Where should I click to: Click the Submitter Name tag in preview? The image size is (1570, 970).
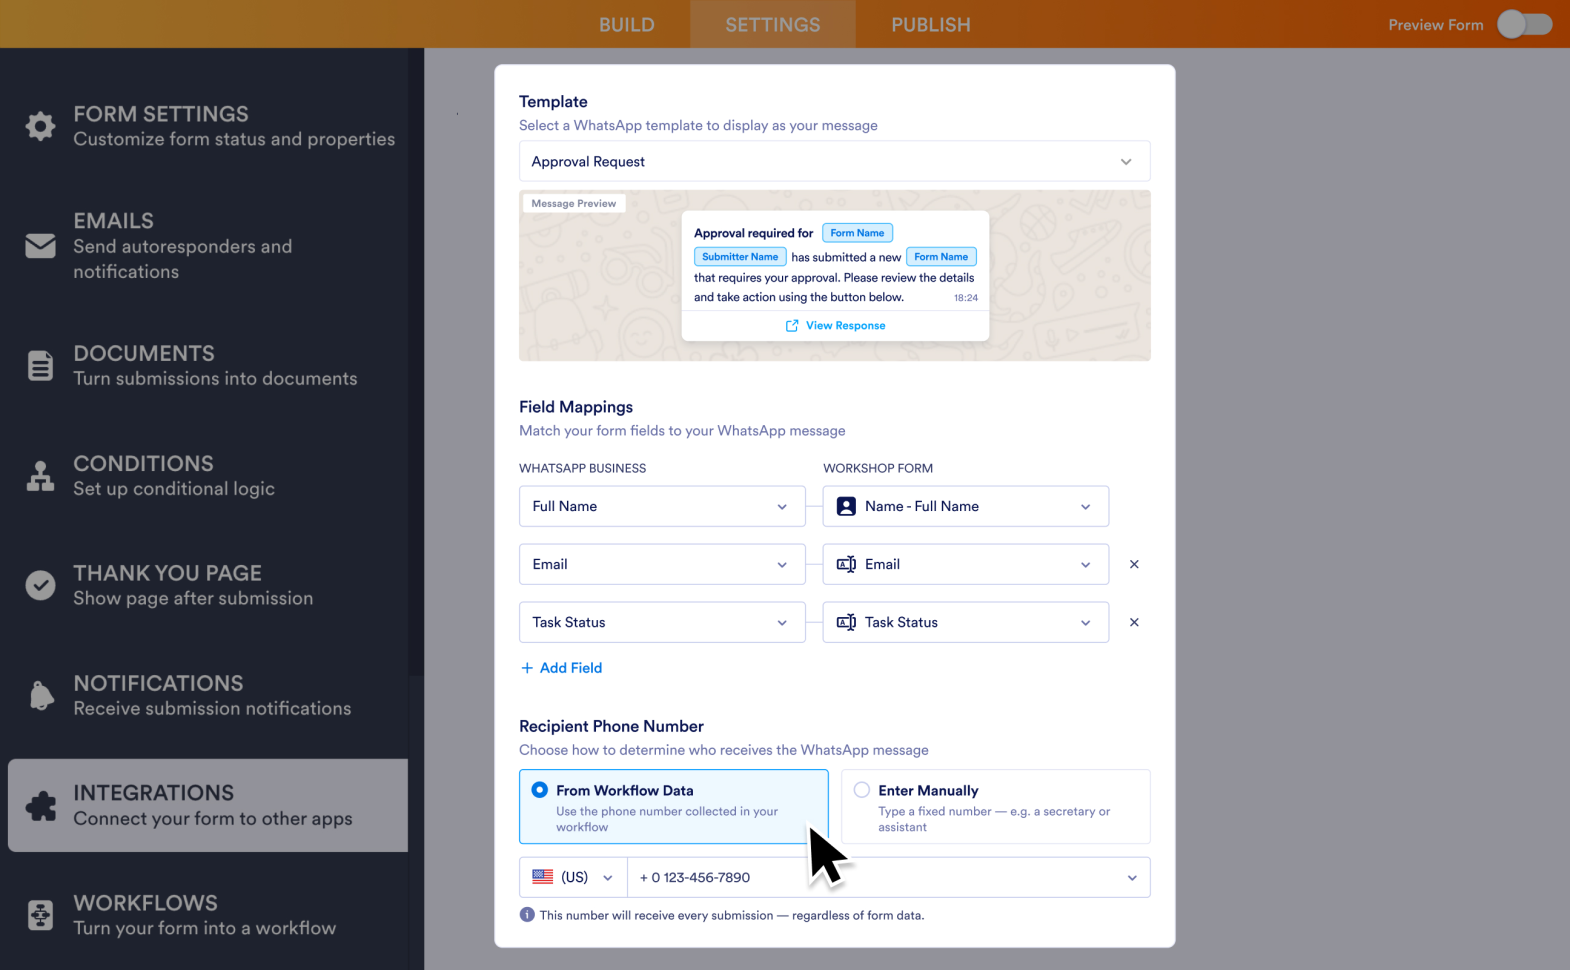click(x=740, y=257)
